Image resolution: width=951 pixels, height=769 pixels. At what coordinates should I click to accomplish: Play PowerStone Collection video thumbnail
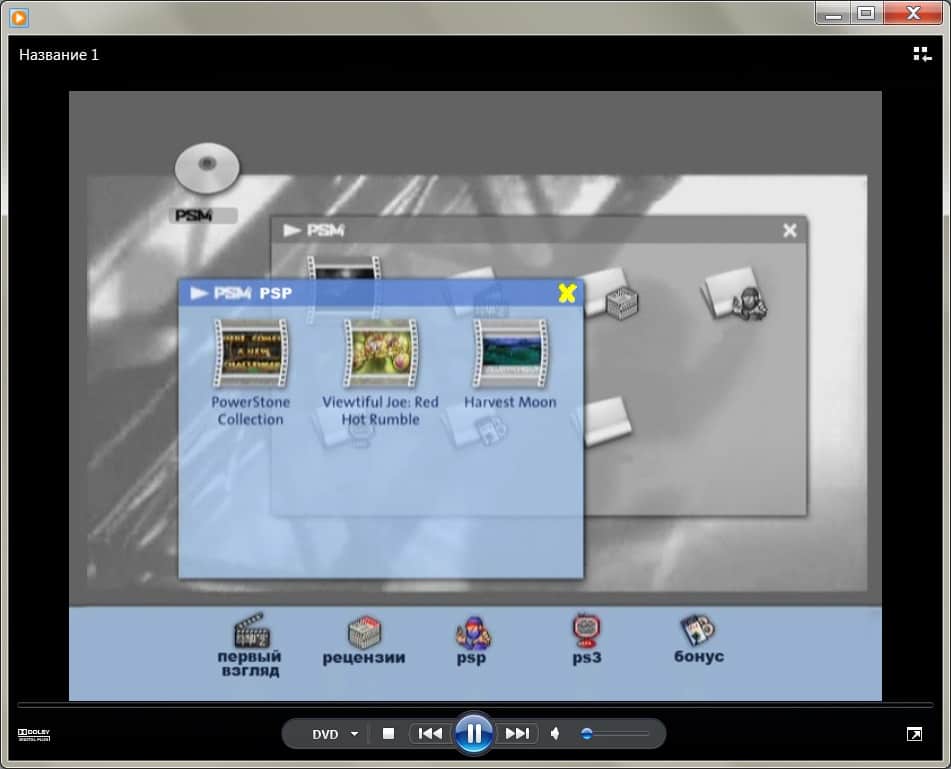250,353
